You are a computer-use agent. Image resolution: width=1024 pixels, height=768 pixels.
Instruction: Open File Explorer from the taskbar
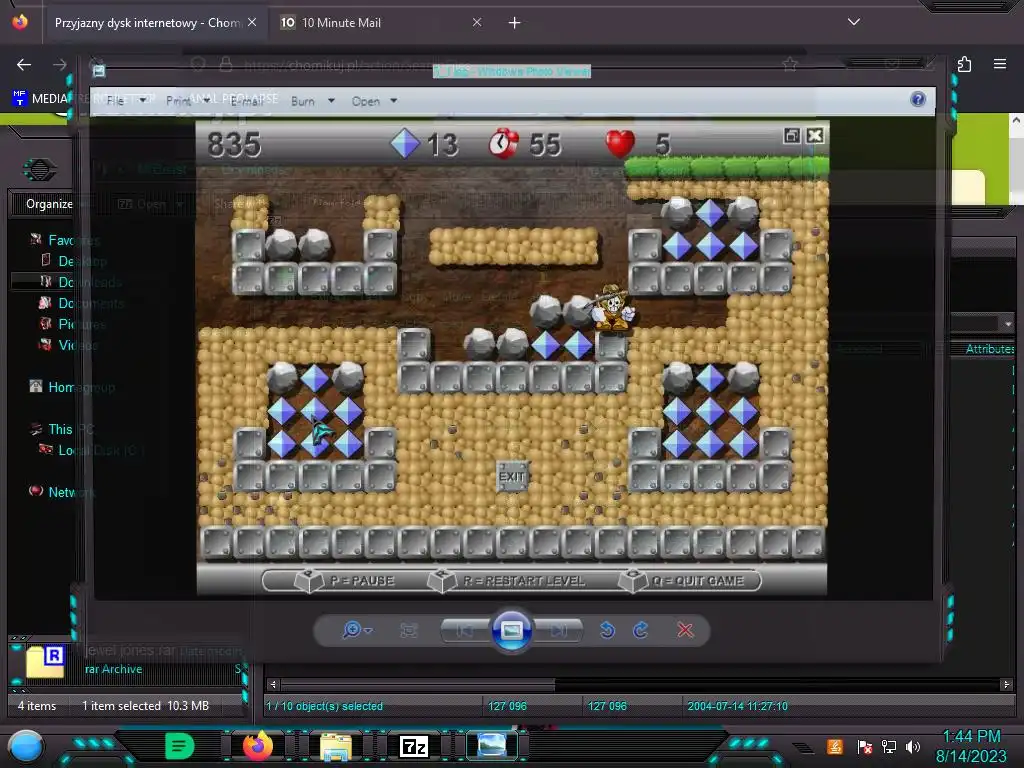pyautogui.click(x=336, y=746)
